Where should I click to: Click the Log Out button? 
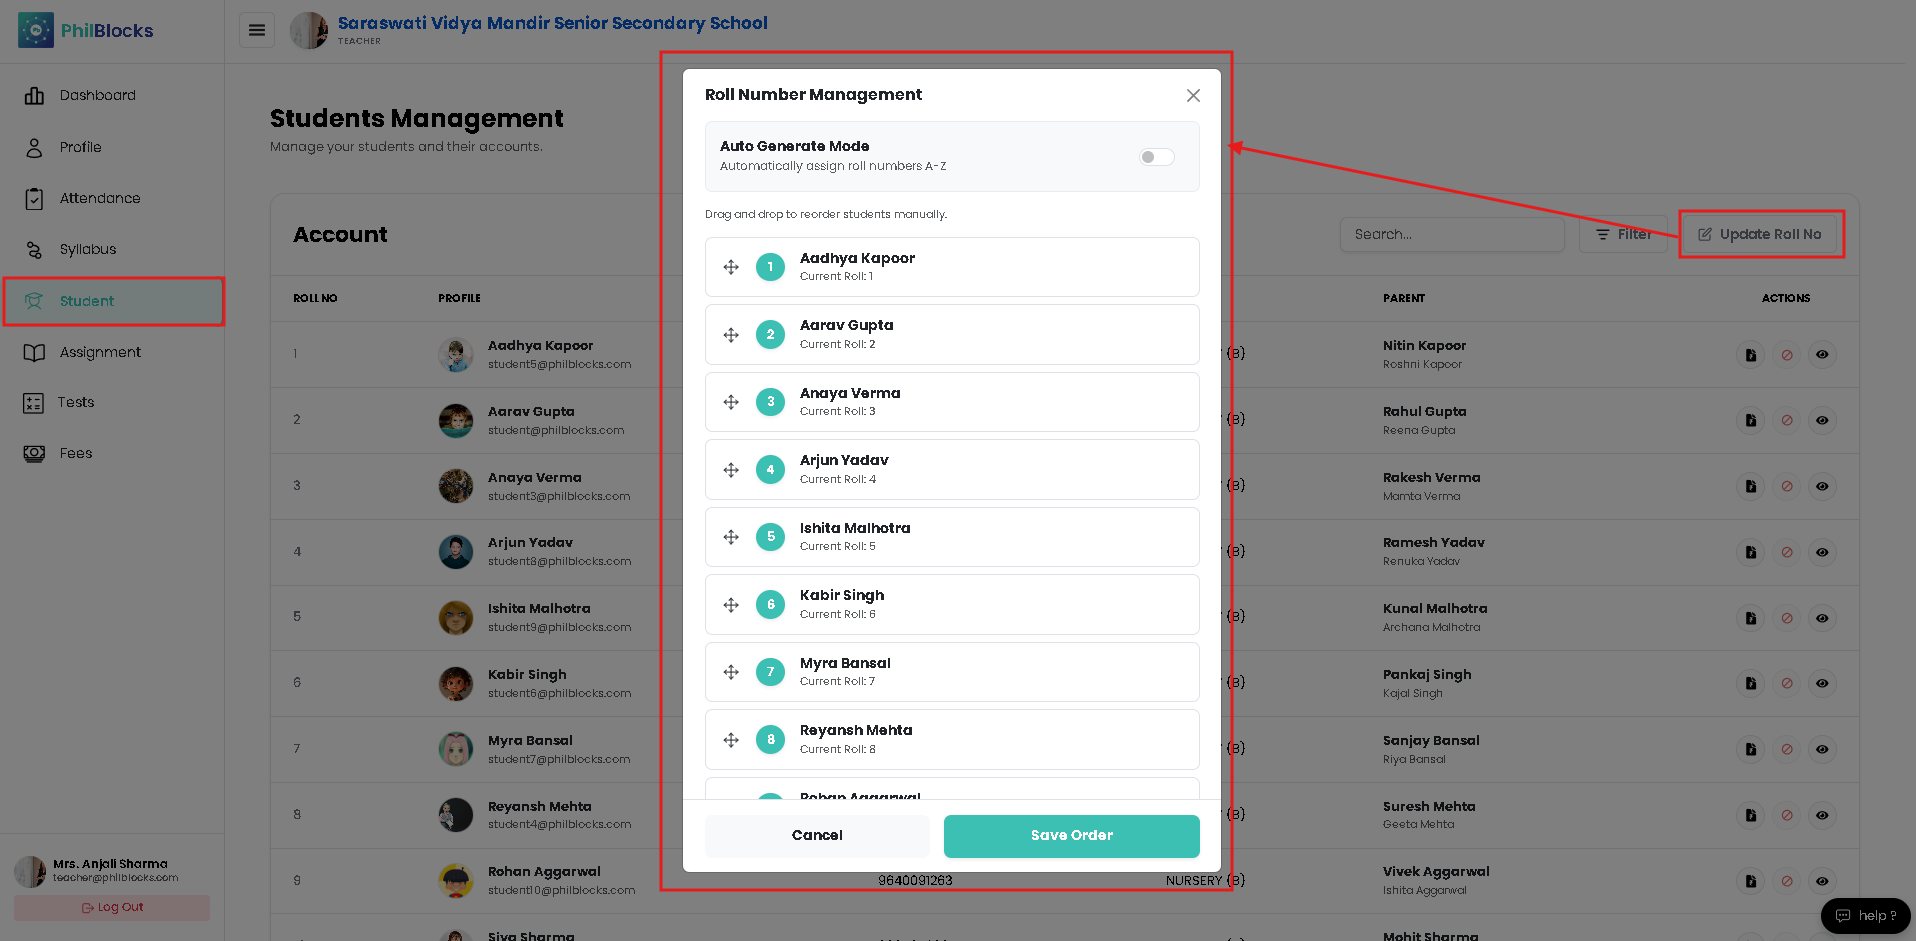click(x=112, y=908)
